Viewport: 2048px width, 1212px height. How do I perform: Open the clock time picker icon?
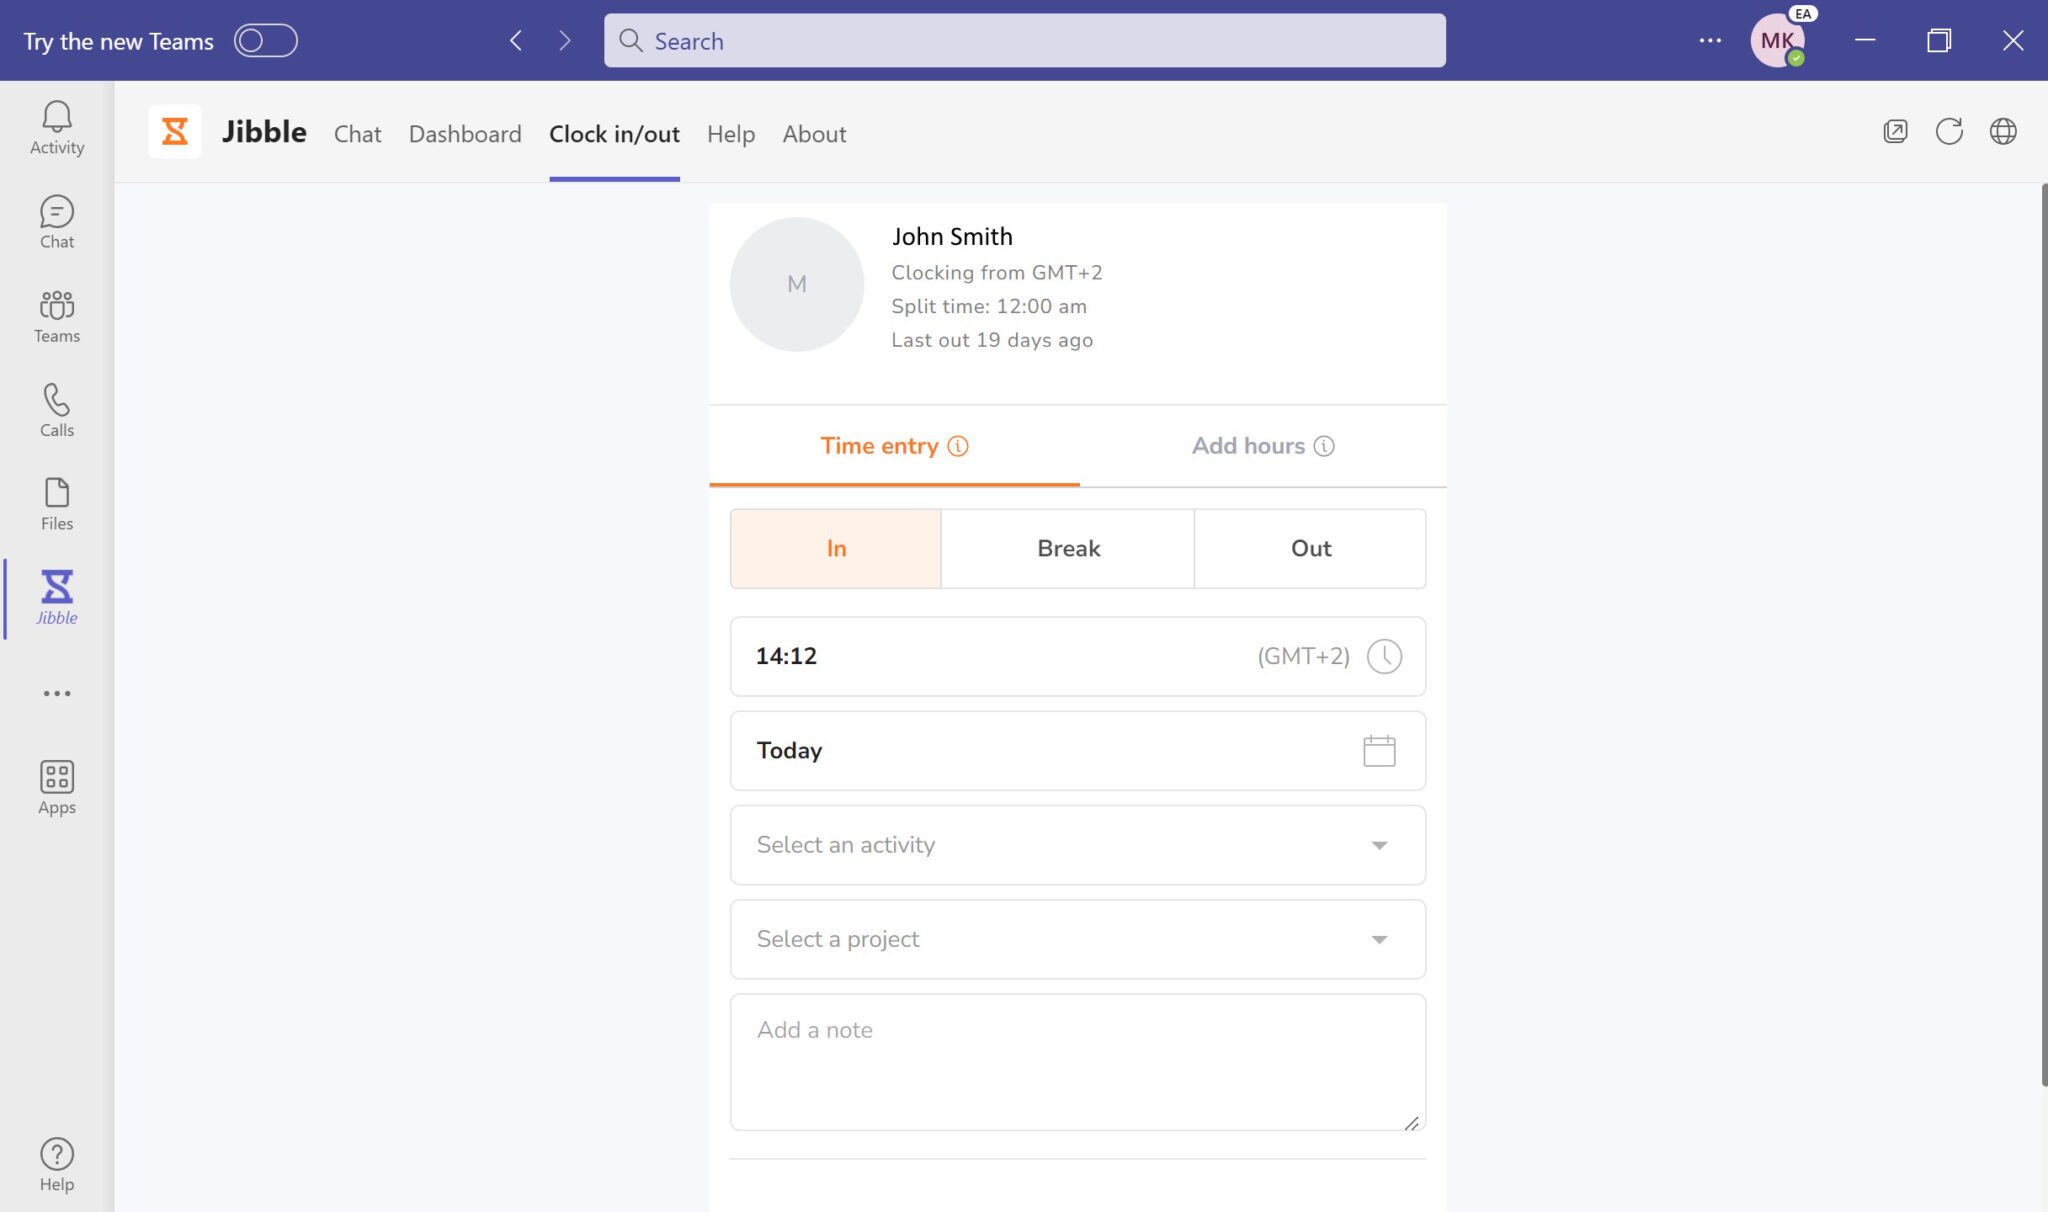[1385, 657]
